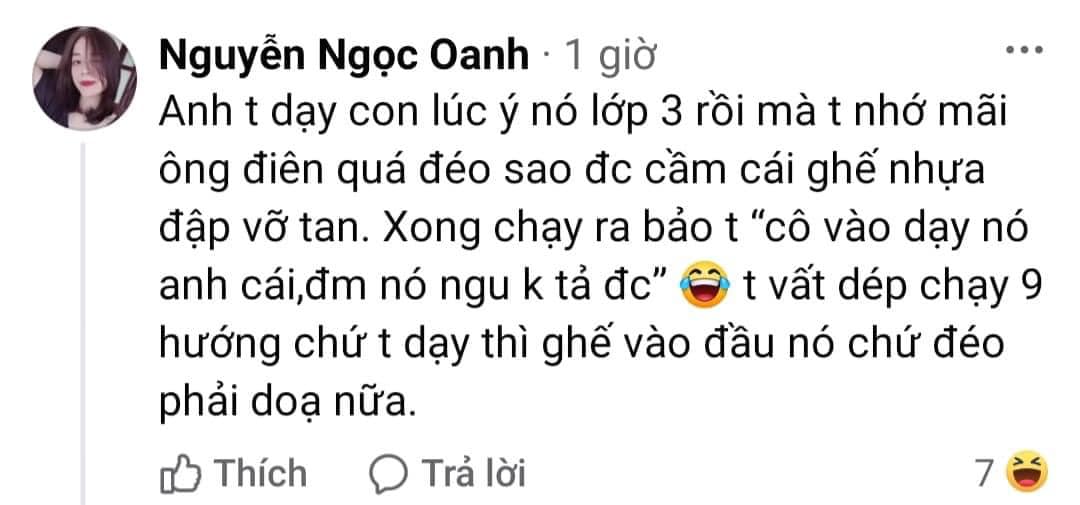Open the laughing reaction emoji list

(1027, 473)
